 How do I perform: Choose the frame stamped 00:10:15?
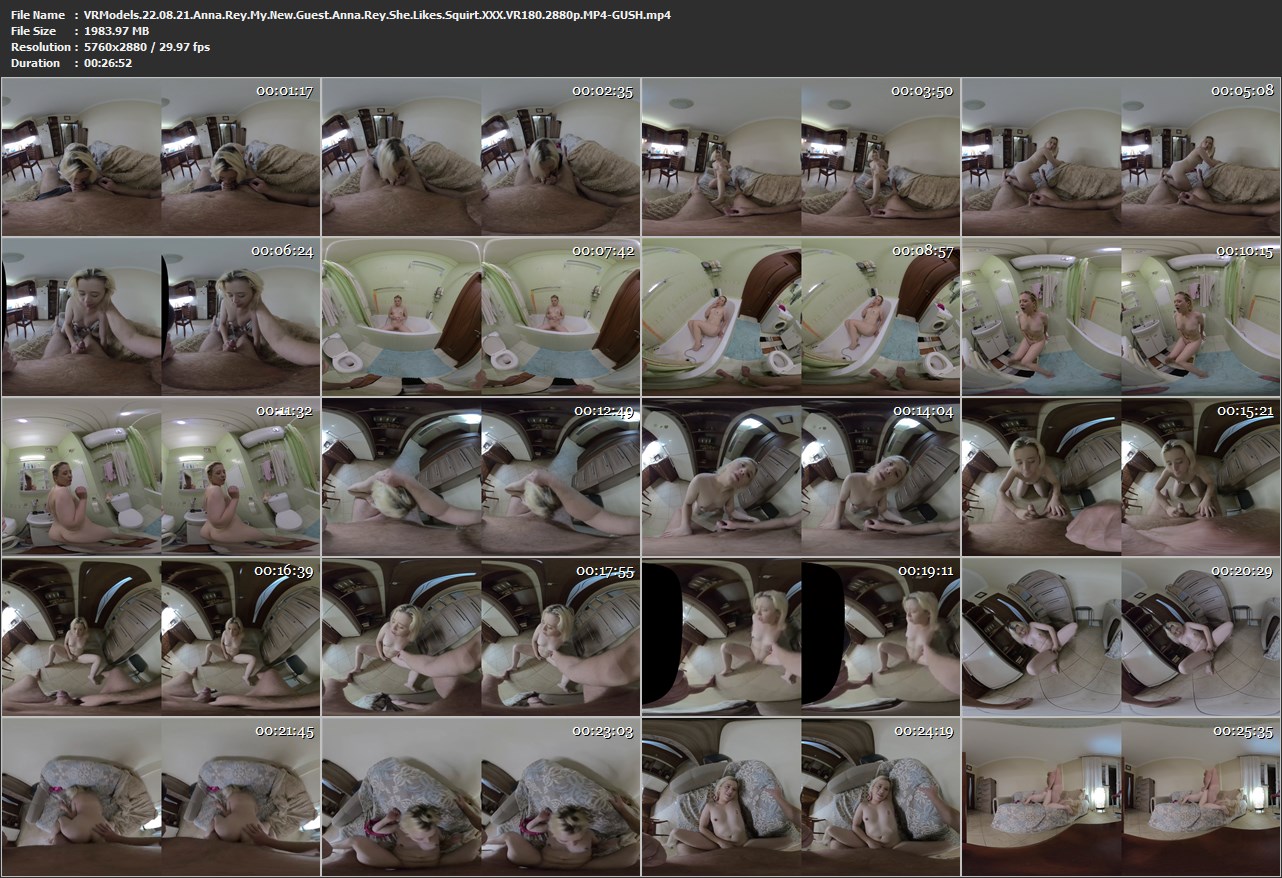[1121, 317]
